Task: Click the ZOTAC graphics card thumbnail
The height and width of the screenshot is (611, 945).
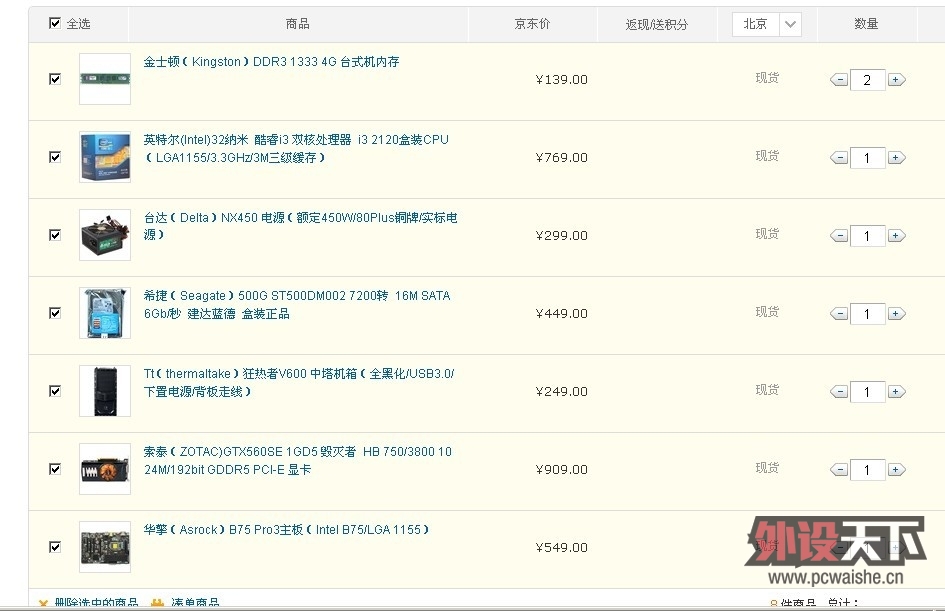Action: click(x=105, y=469)
